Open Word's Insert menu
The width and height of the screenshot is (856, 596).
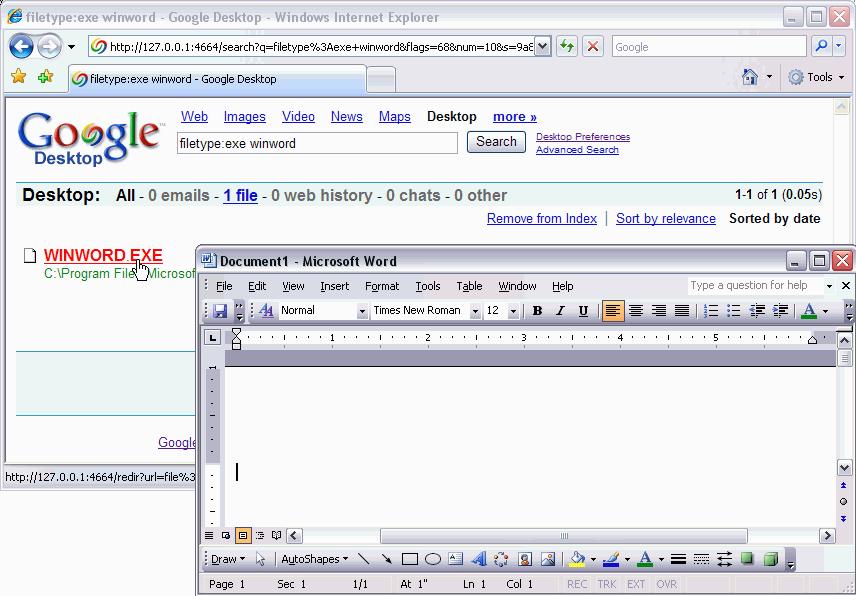click(334, 286)
